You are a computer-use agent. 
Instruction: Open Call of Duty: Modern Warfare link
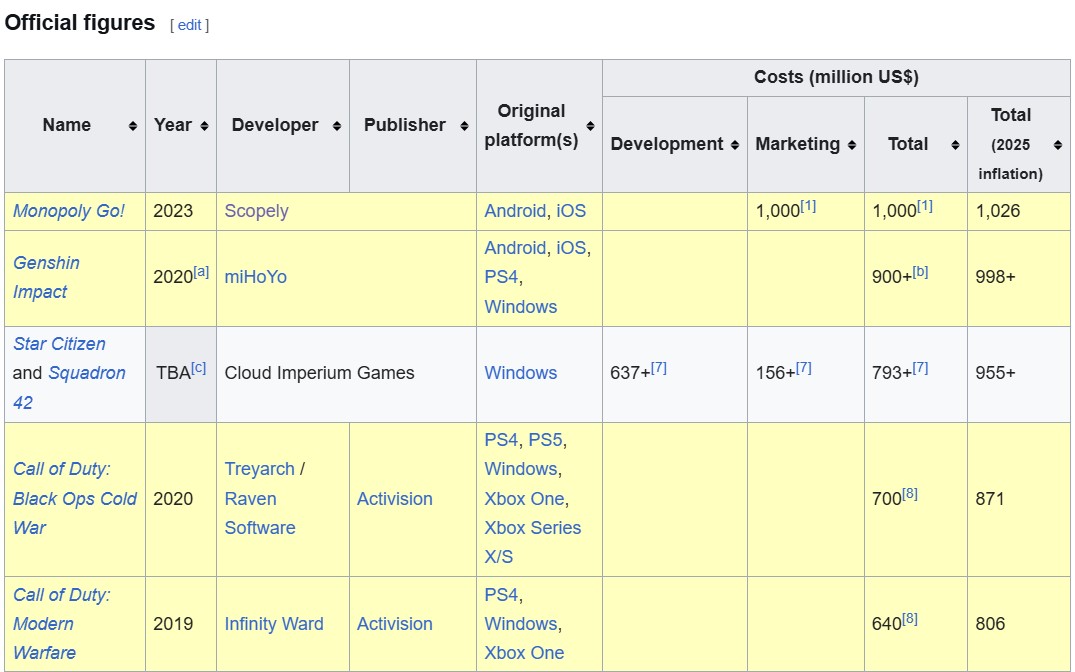[61, 623]
